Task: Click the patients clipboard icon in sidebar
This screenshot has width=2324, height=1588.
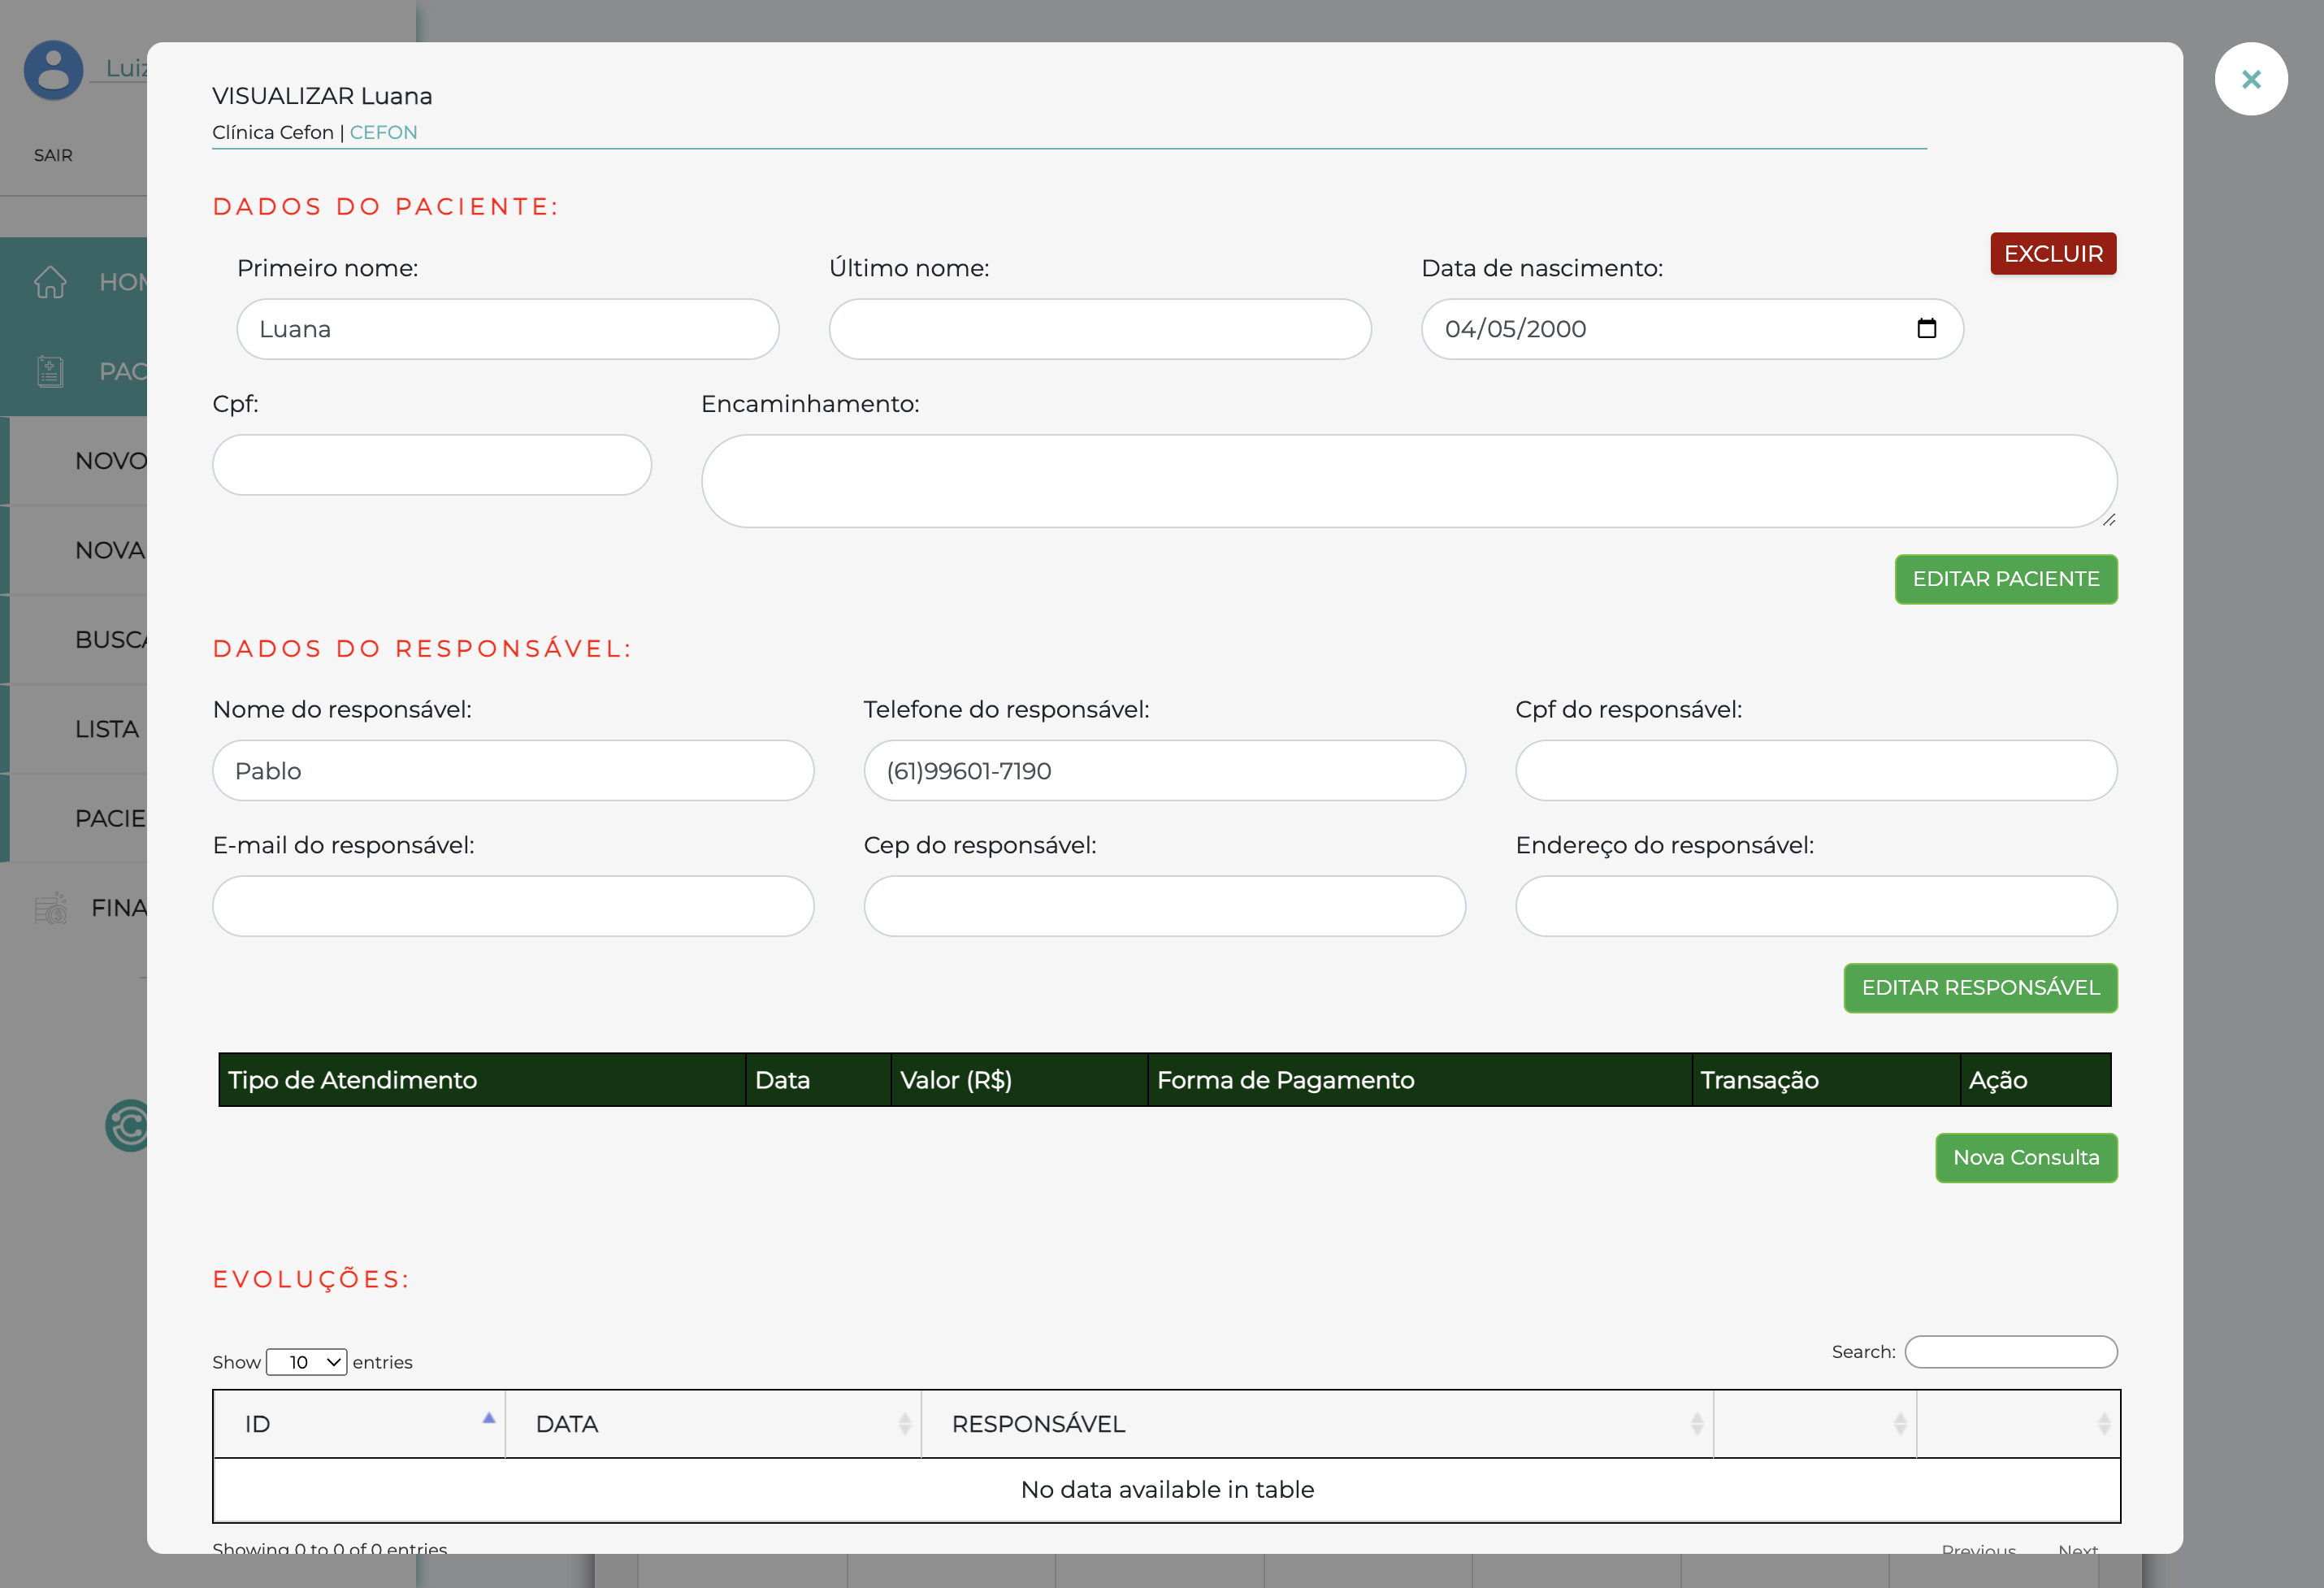Action: tap(49, 371)
